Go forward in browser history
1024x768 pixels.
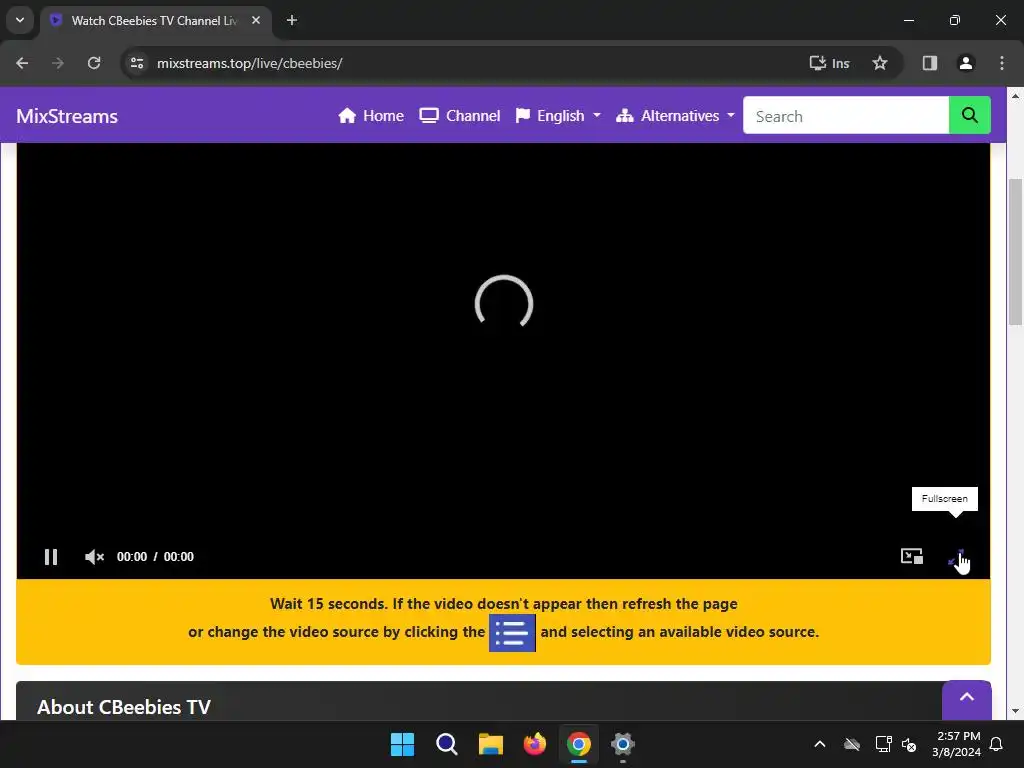58,63
